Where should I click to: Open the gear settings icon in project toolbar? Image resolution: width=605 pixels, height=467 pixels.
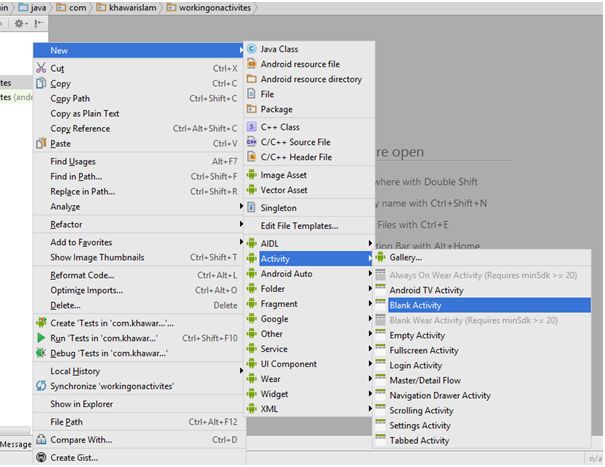click(21, 23)
